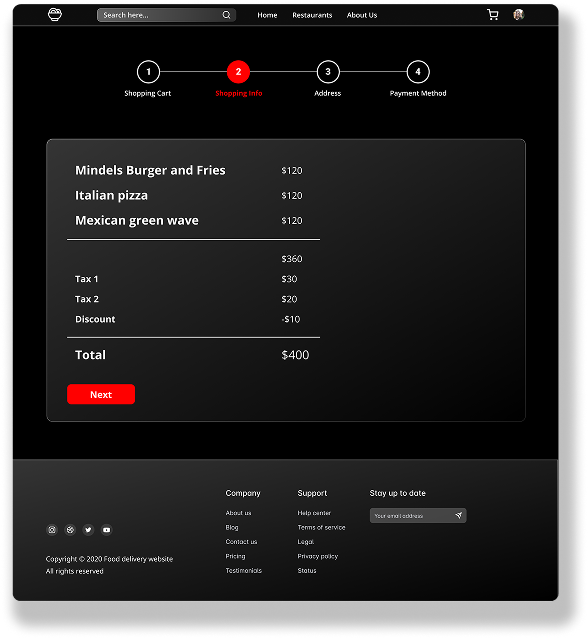Open the Restaurants nav item
Image resolution: width=588 pixels, height=639 pixels.
tap(312, 15)
